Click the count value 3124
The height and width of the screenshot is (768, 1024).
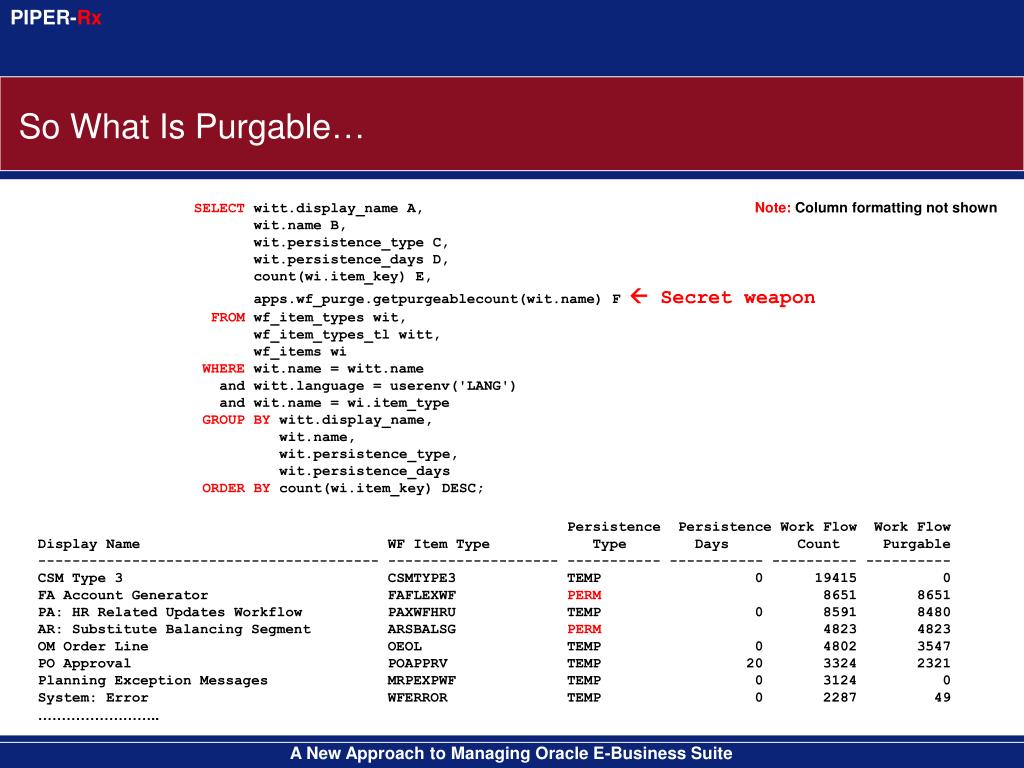coord(839,680)
